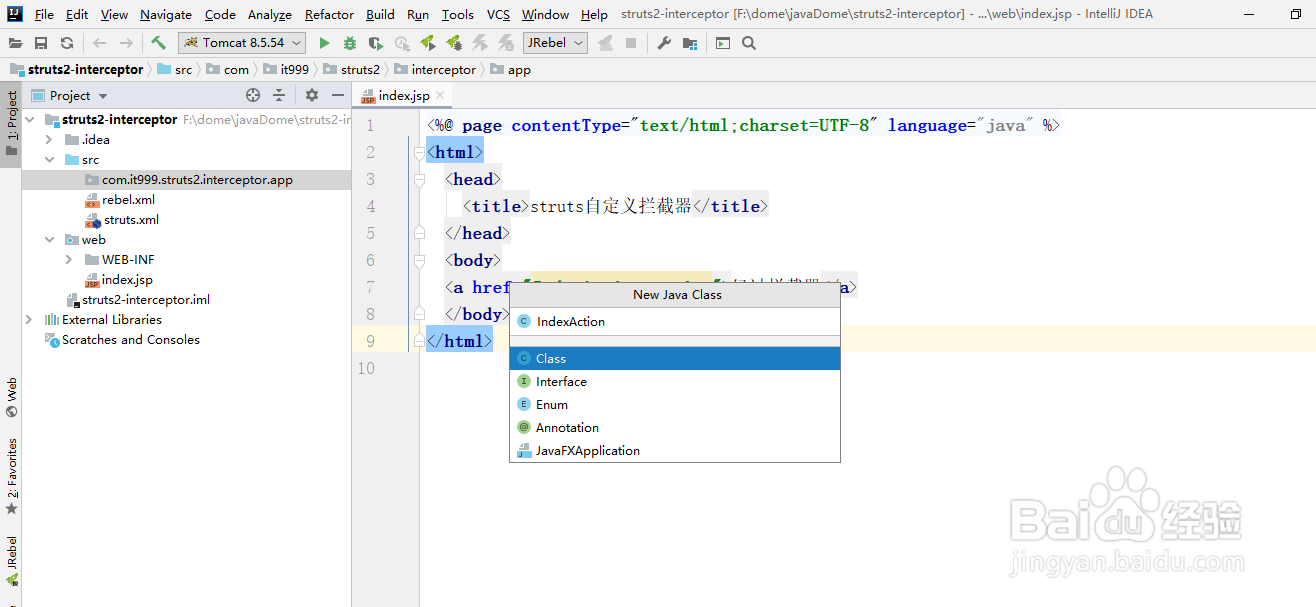This screenshot has width=1316, height=607.
Task: Open the VCS menu
Action: coord(498,14)
